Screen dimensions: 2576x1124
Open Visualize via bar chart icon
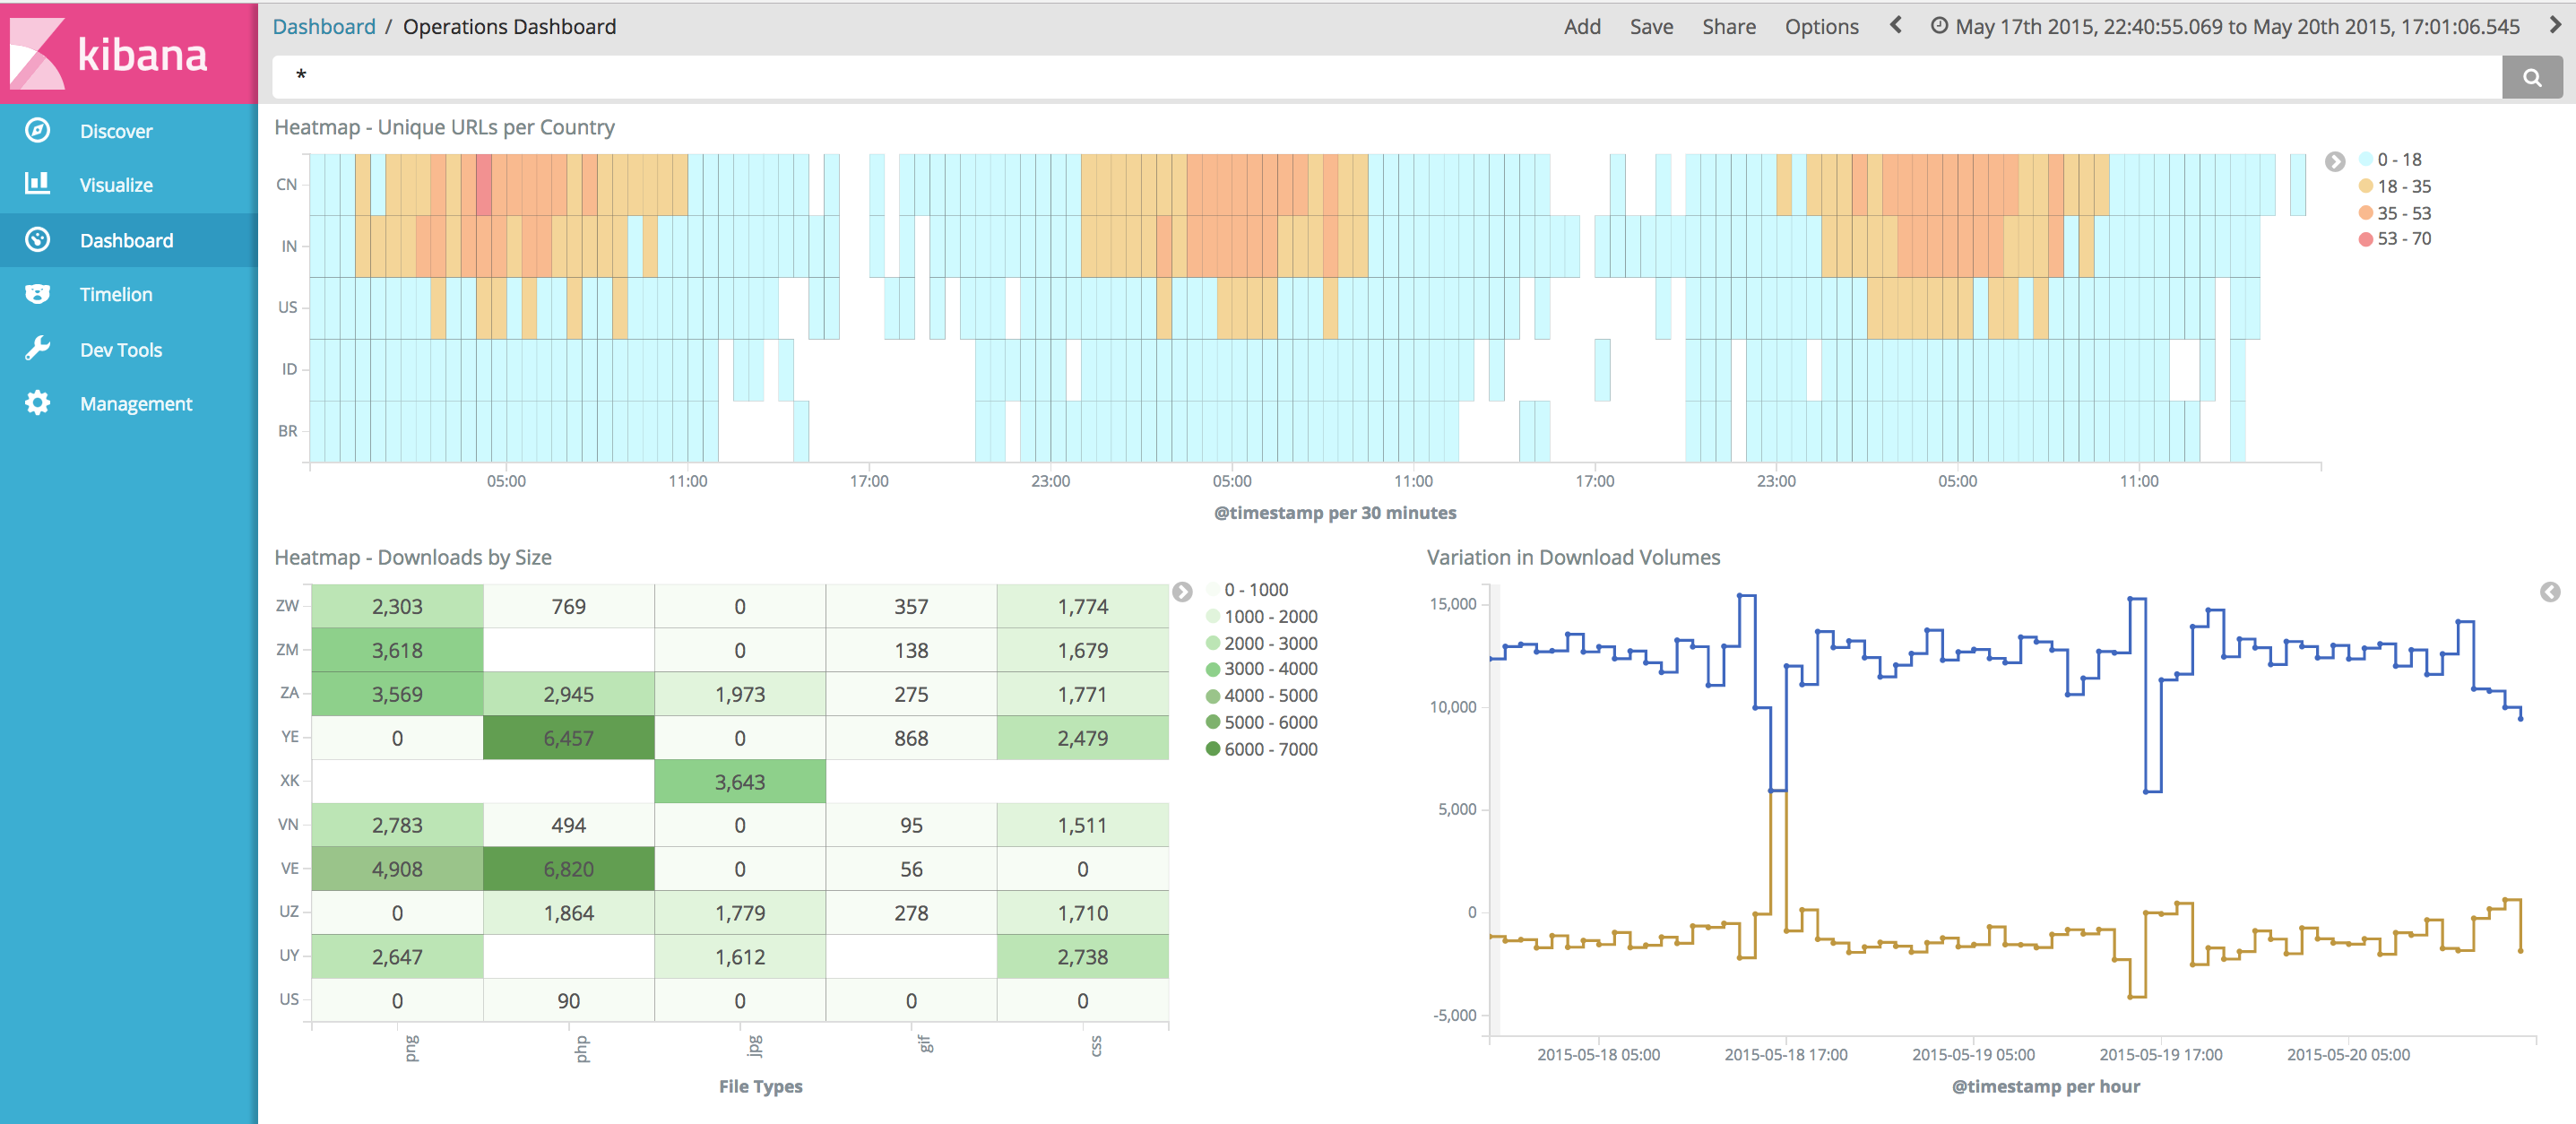pyautogui.click(x=38, y=184)
